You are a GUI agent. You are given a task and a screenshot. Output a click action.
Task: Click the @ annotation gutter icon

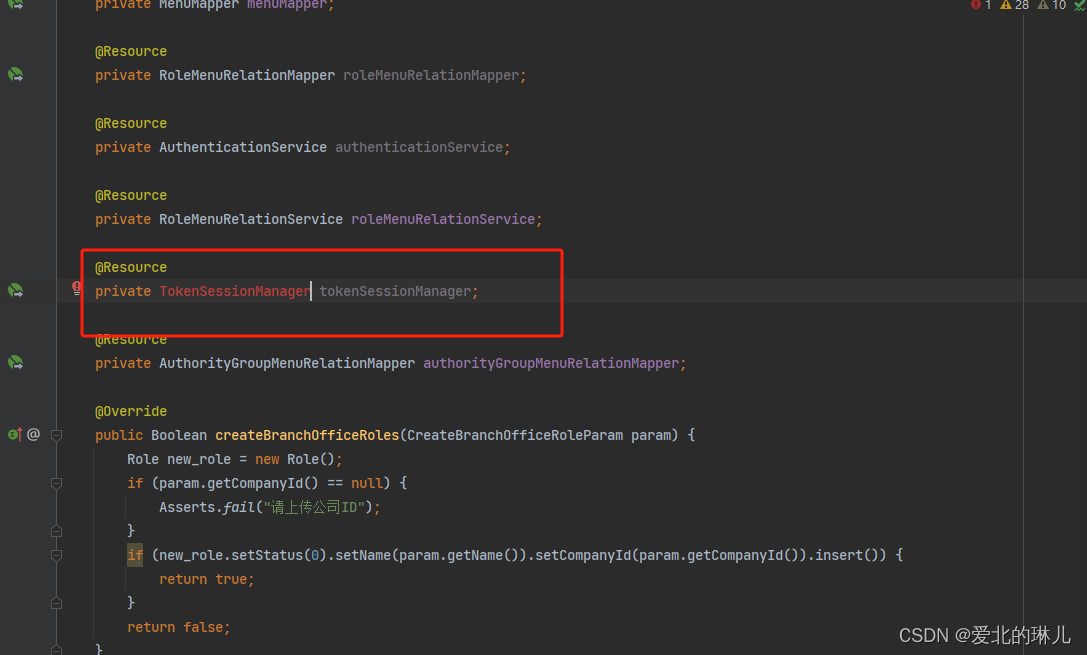click(x=33, y=435)
